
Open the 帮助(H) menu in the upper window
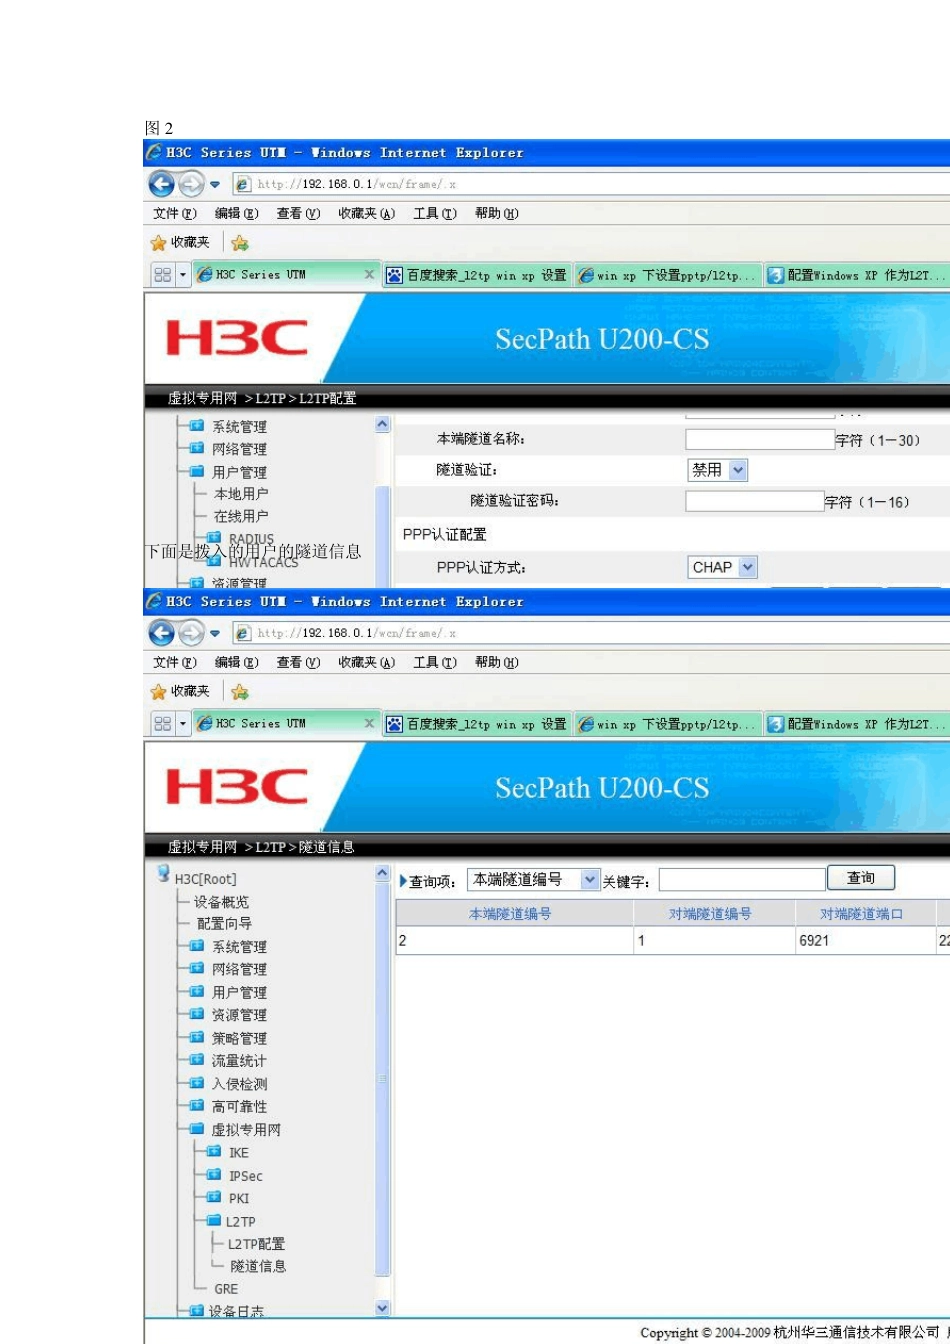pos(497,214)
